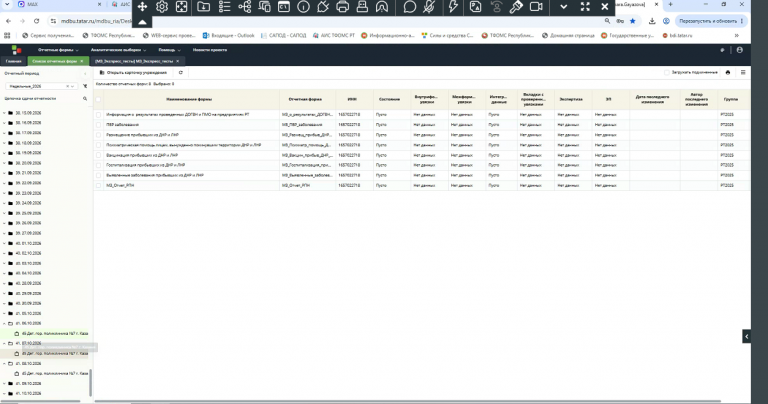Check the row Размещение прибывших из ДНР и ЛНР
The image size is (768, 404).
[98, 135]
